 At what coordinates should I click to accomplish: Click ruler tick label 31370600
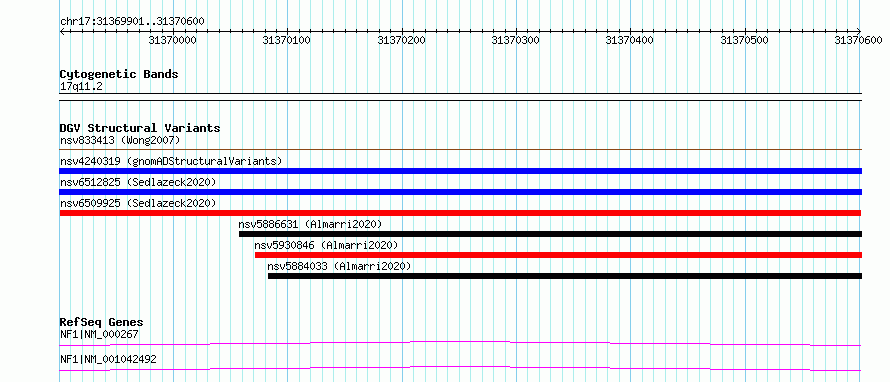[859, 40]
